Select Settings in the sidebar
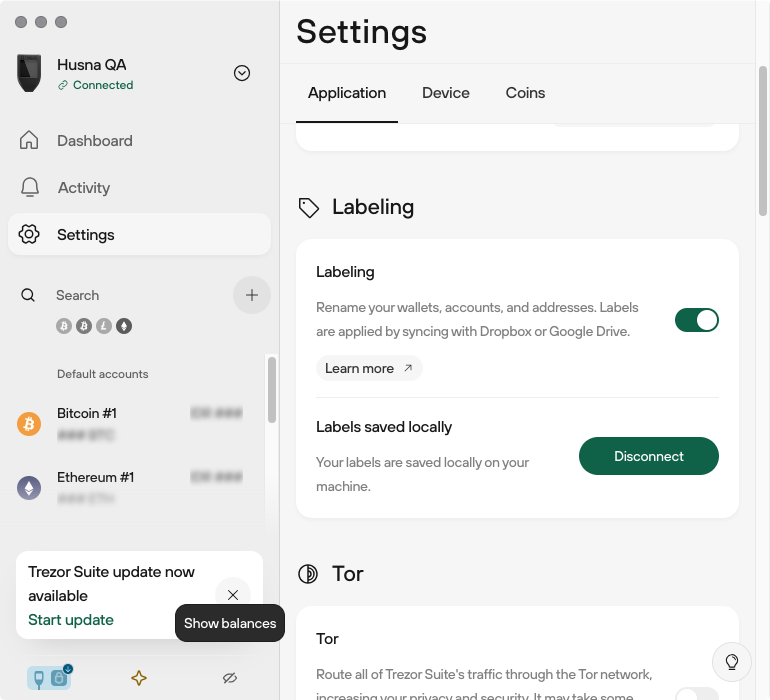 tap(139, 235)
